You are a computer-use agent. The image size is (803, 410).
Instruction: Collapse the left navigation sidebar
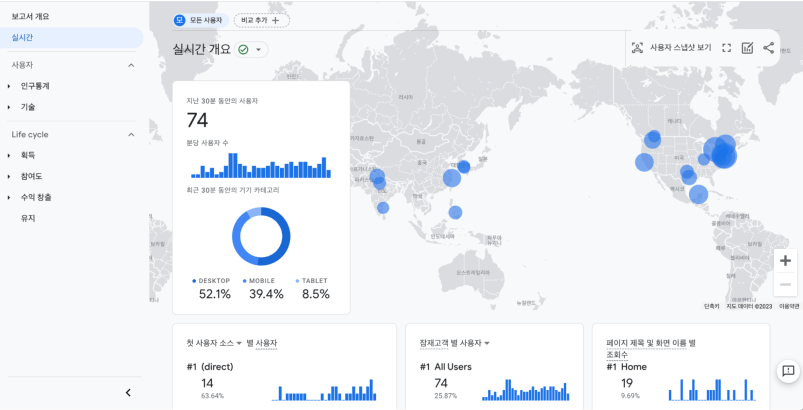point(128,393)
